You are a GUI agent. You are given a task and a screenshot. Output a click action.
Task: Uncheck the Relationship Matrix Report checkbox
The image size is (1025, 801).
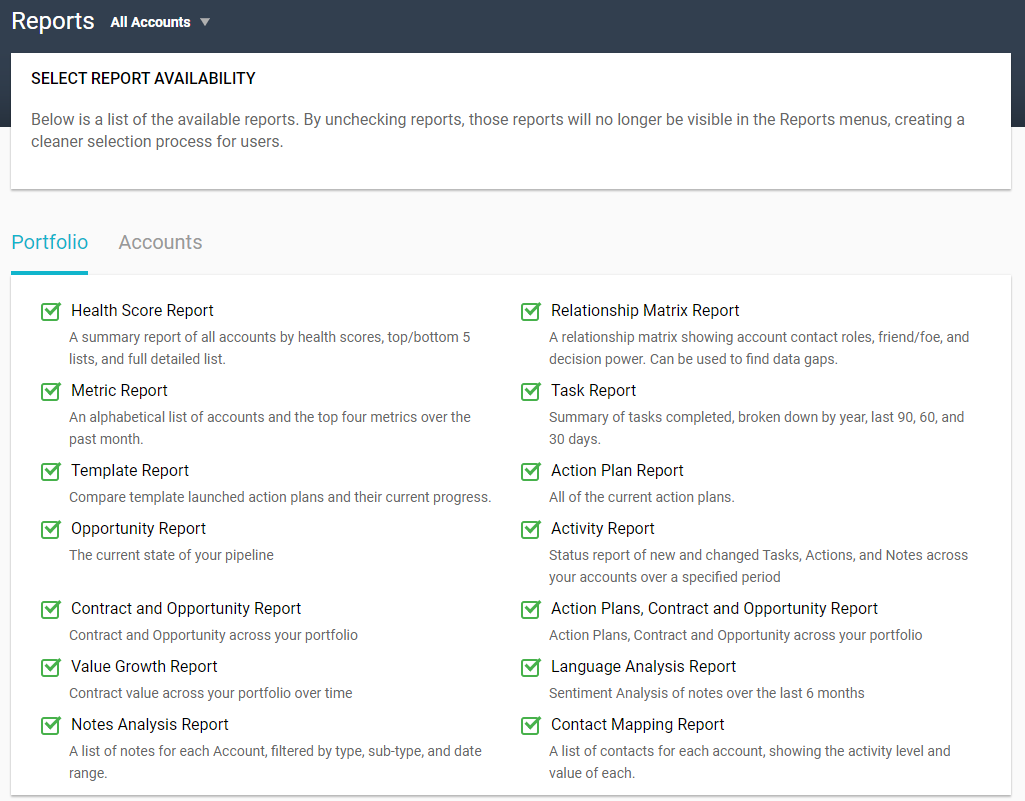(x=530, y=311)
